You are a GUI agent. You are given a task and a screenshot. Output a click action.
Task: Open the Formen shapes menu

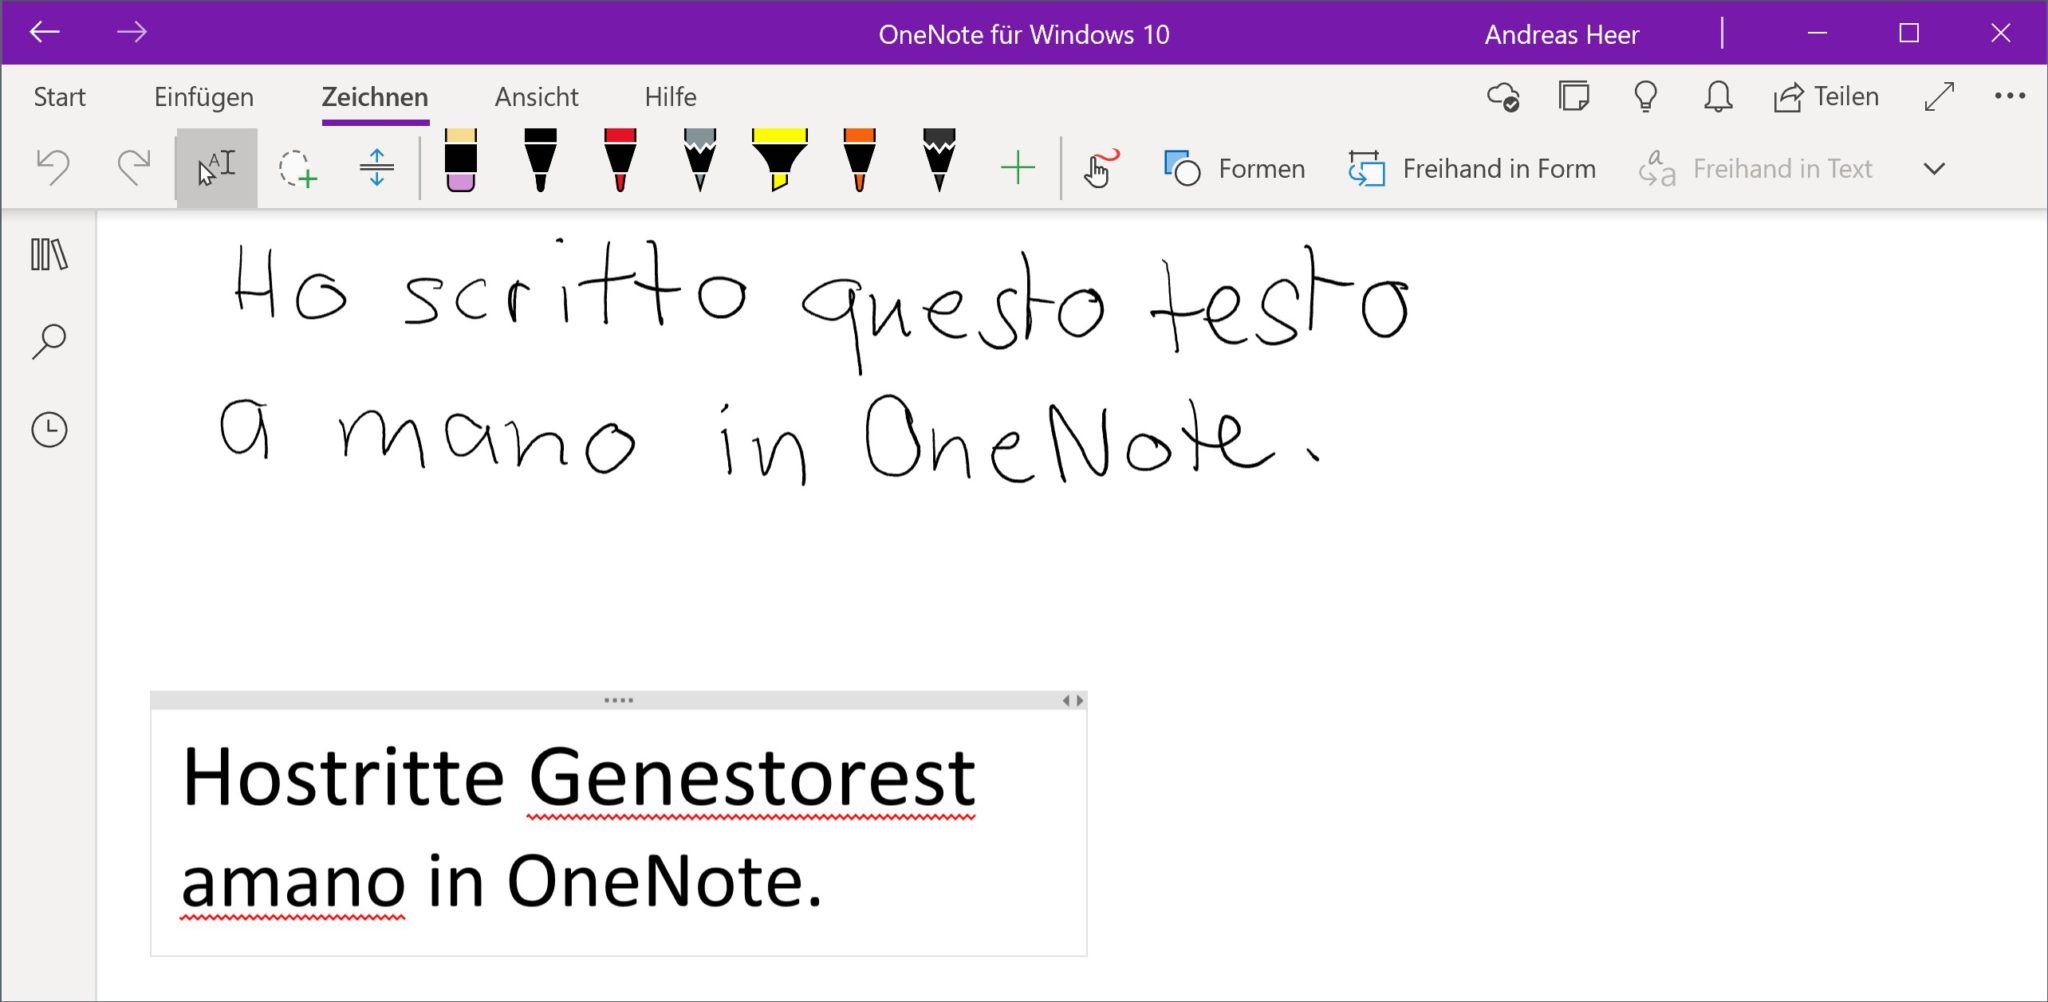(x=1235, y=169)
